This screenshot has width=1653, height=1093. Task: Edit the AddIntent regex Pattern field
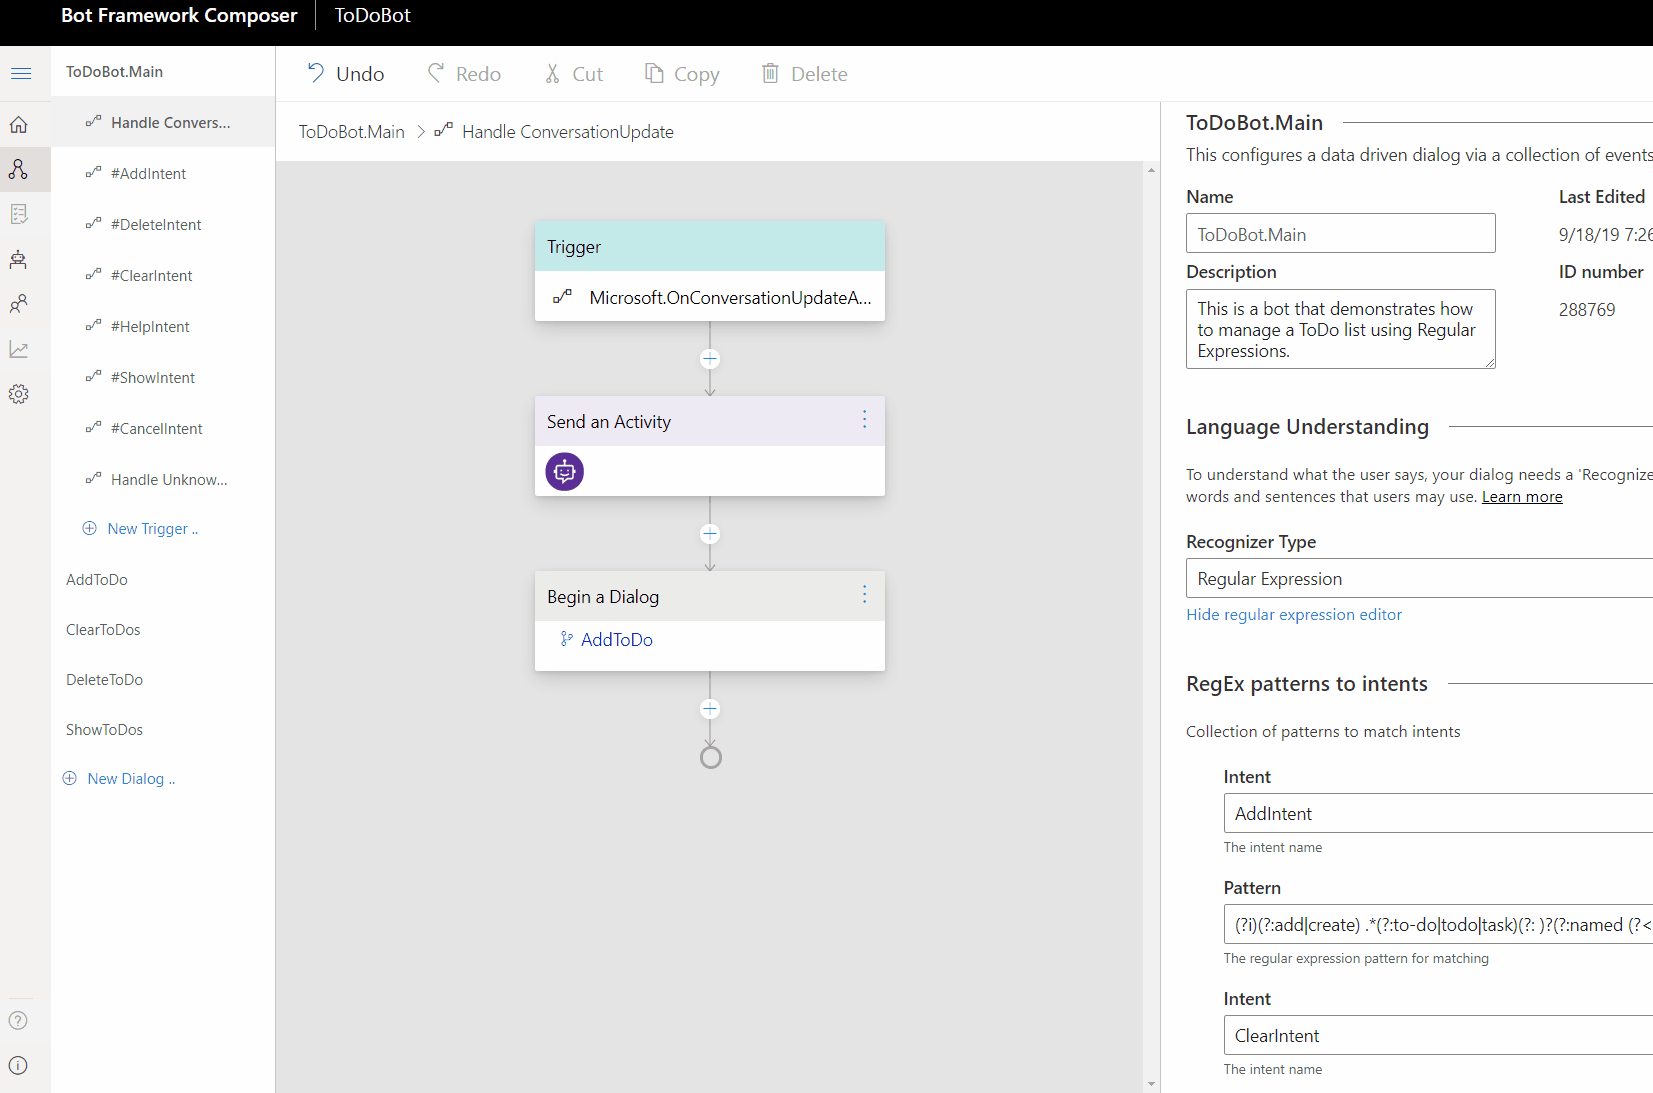[x=1438, y=924]
